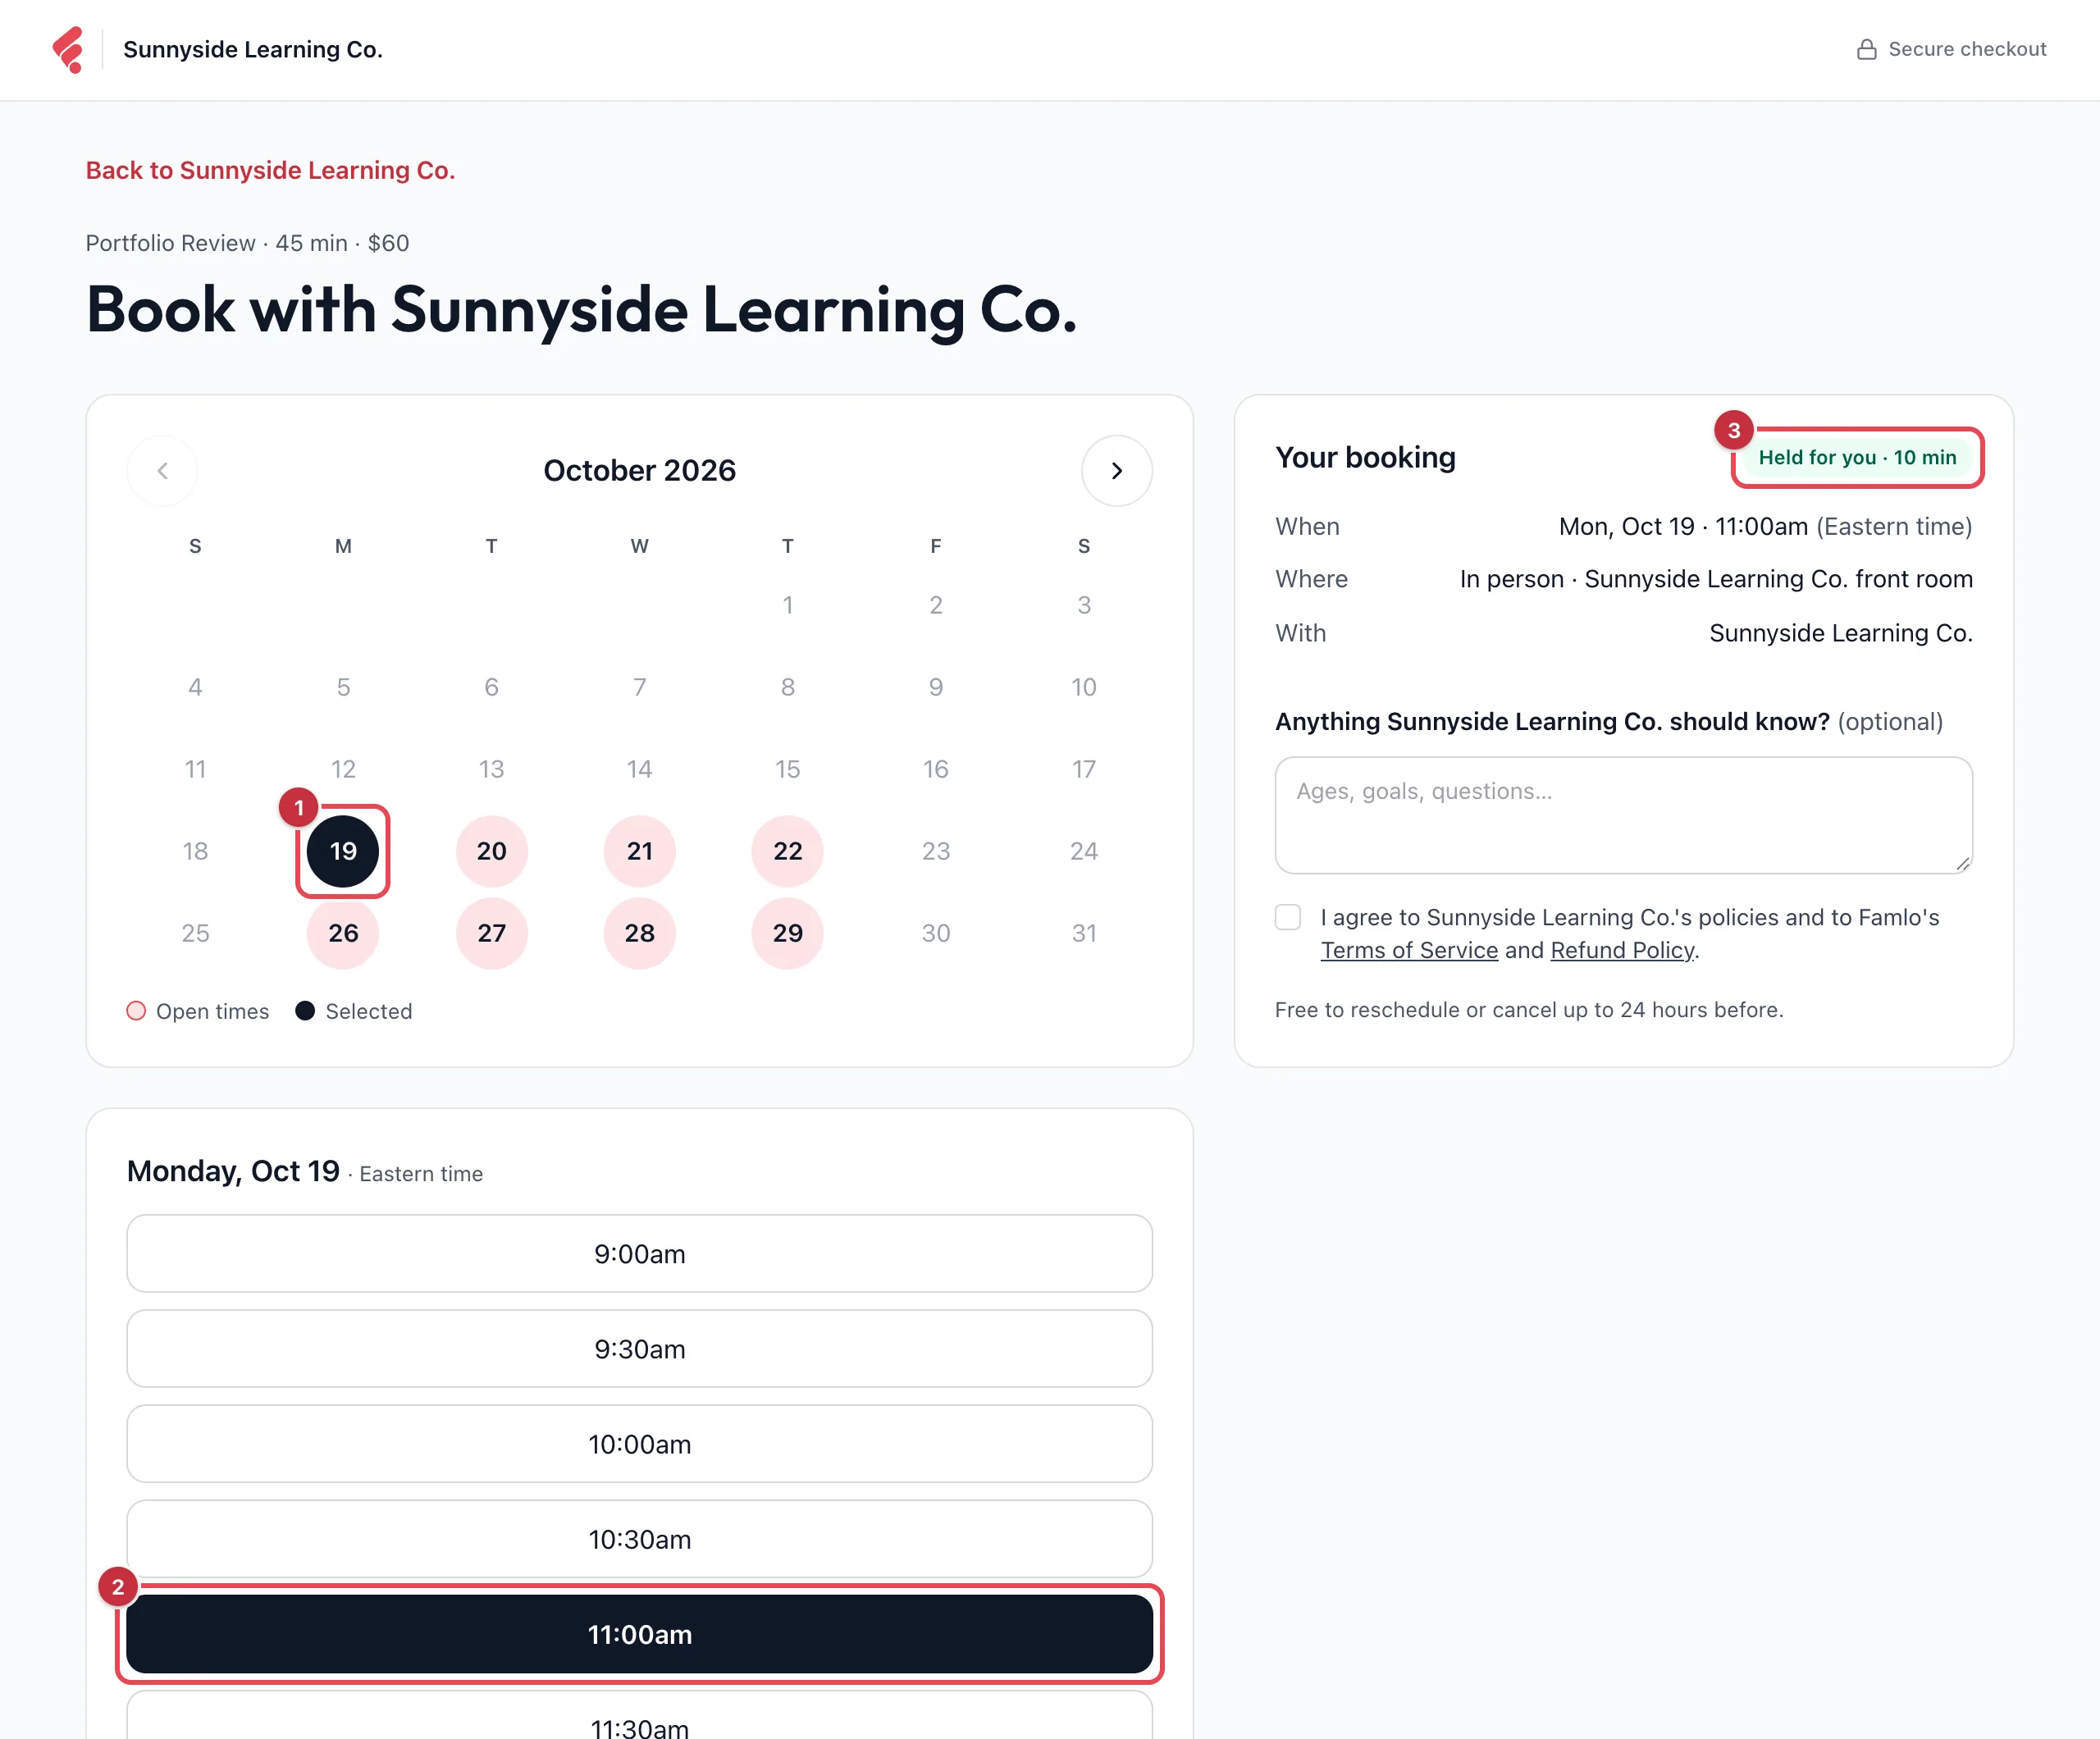Click the Your booking heading
2100x1739 pixels.
pos(1365,457)
